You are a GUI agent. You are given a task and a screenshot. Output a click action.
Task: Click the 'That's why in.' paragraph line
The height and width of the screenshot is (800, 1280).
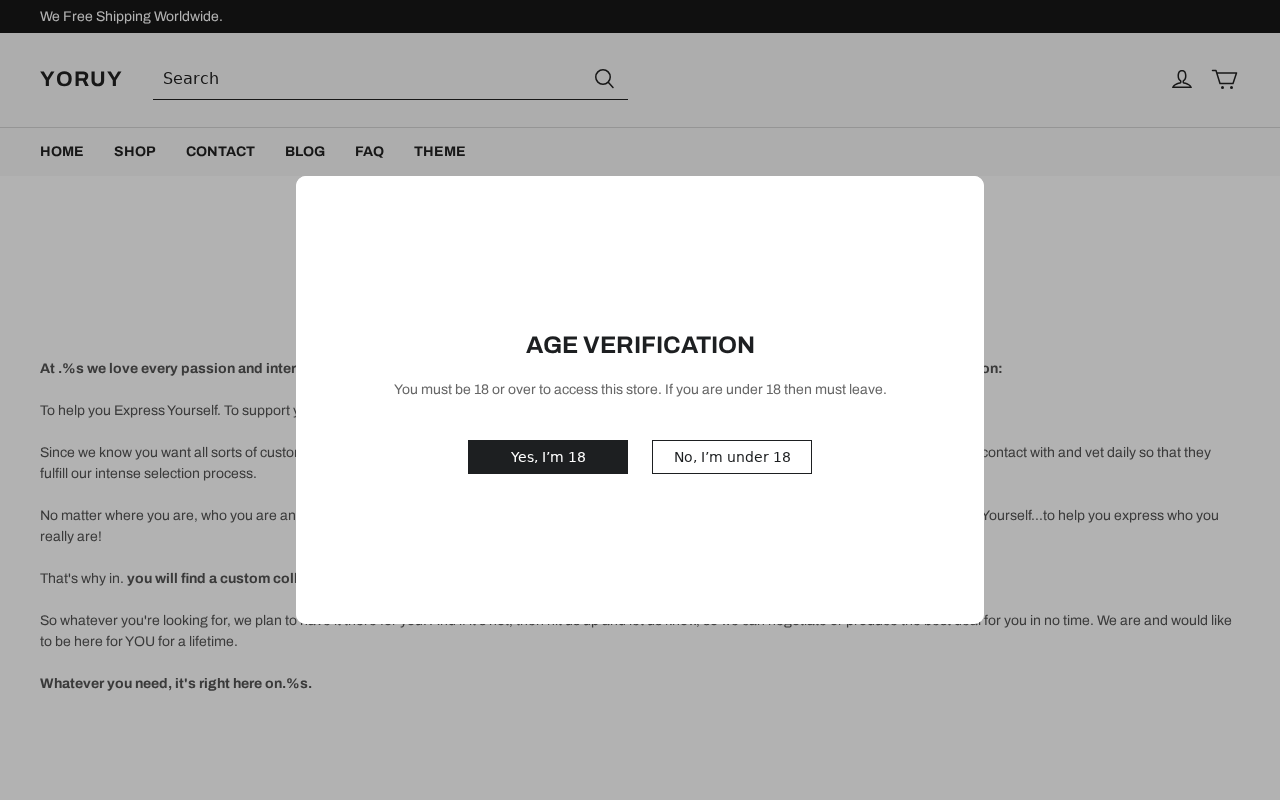(x=168, y=579)
